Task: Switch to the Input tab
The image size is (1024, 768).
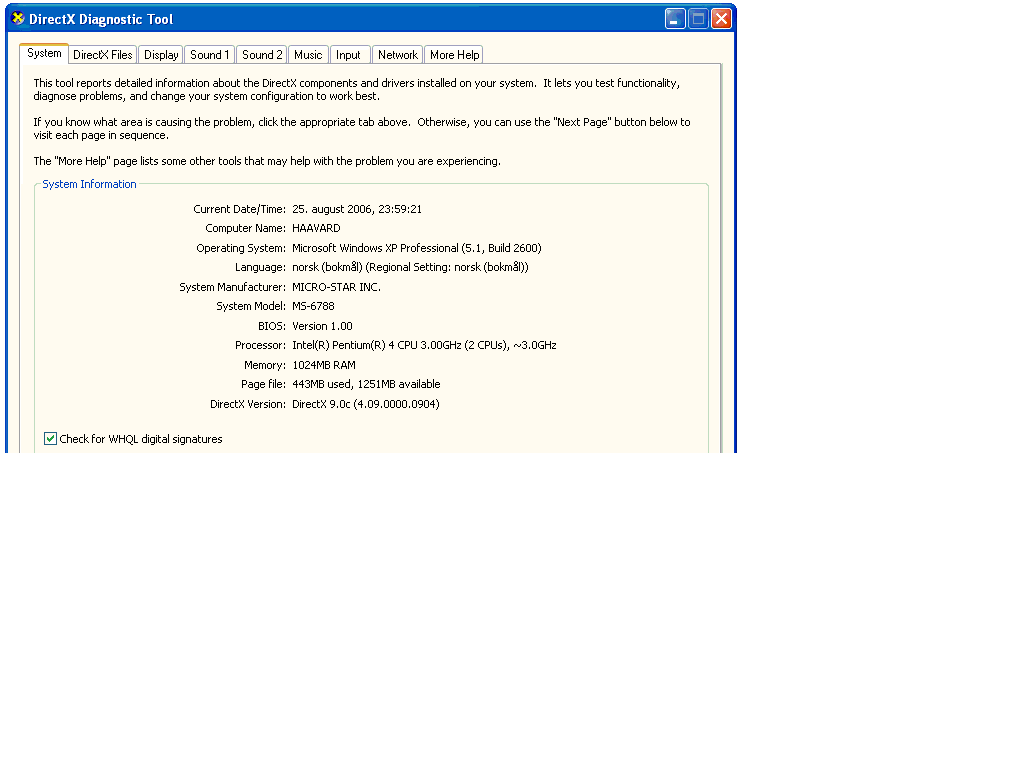Action: (348, 55)
